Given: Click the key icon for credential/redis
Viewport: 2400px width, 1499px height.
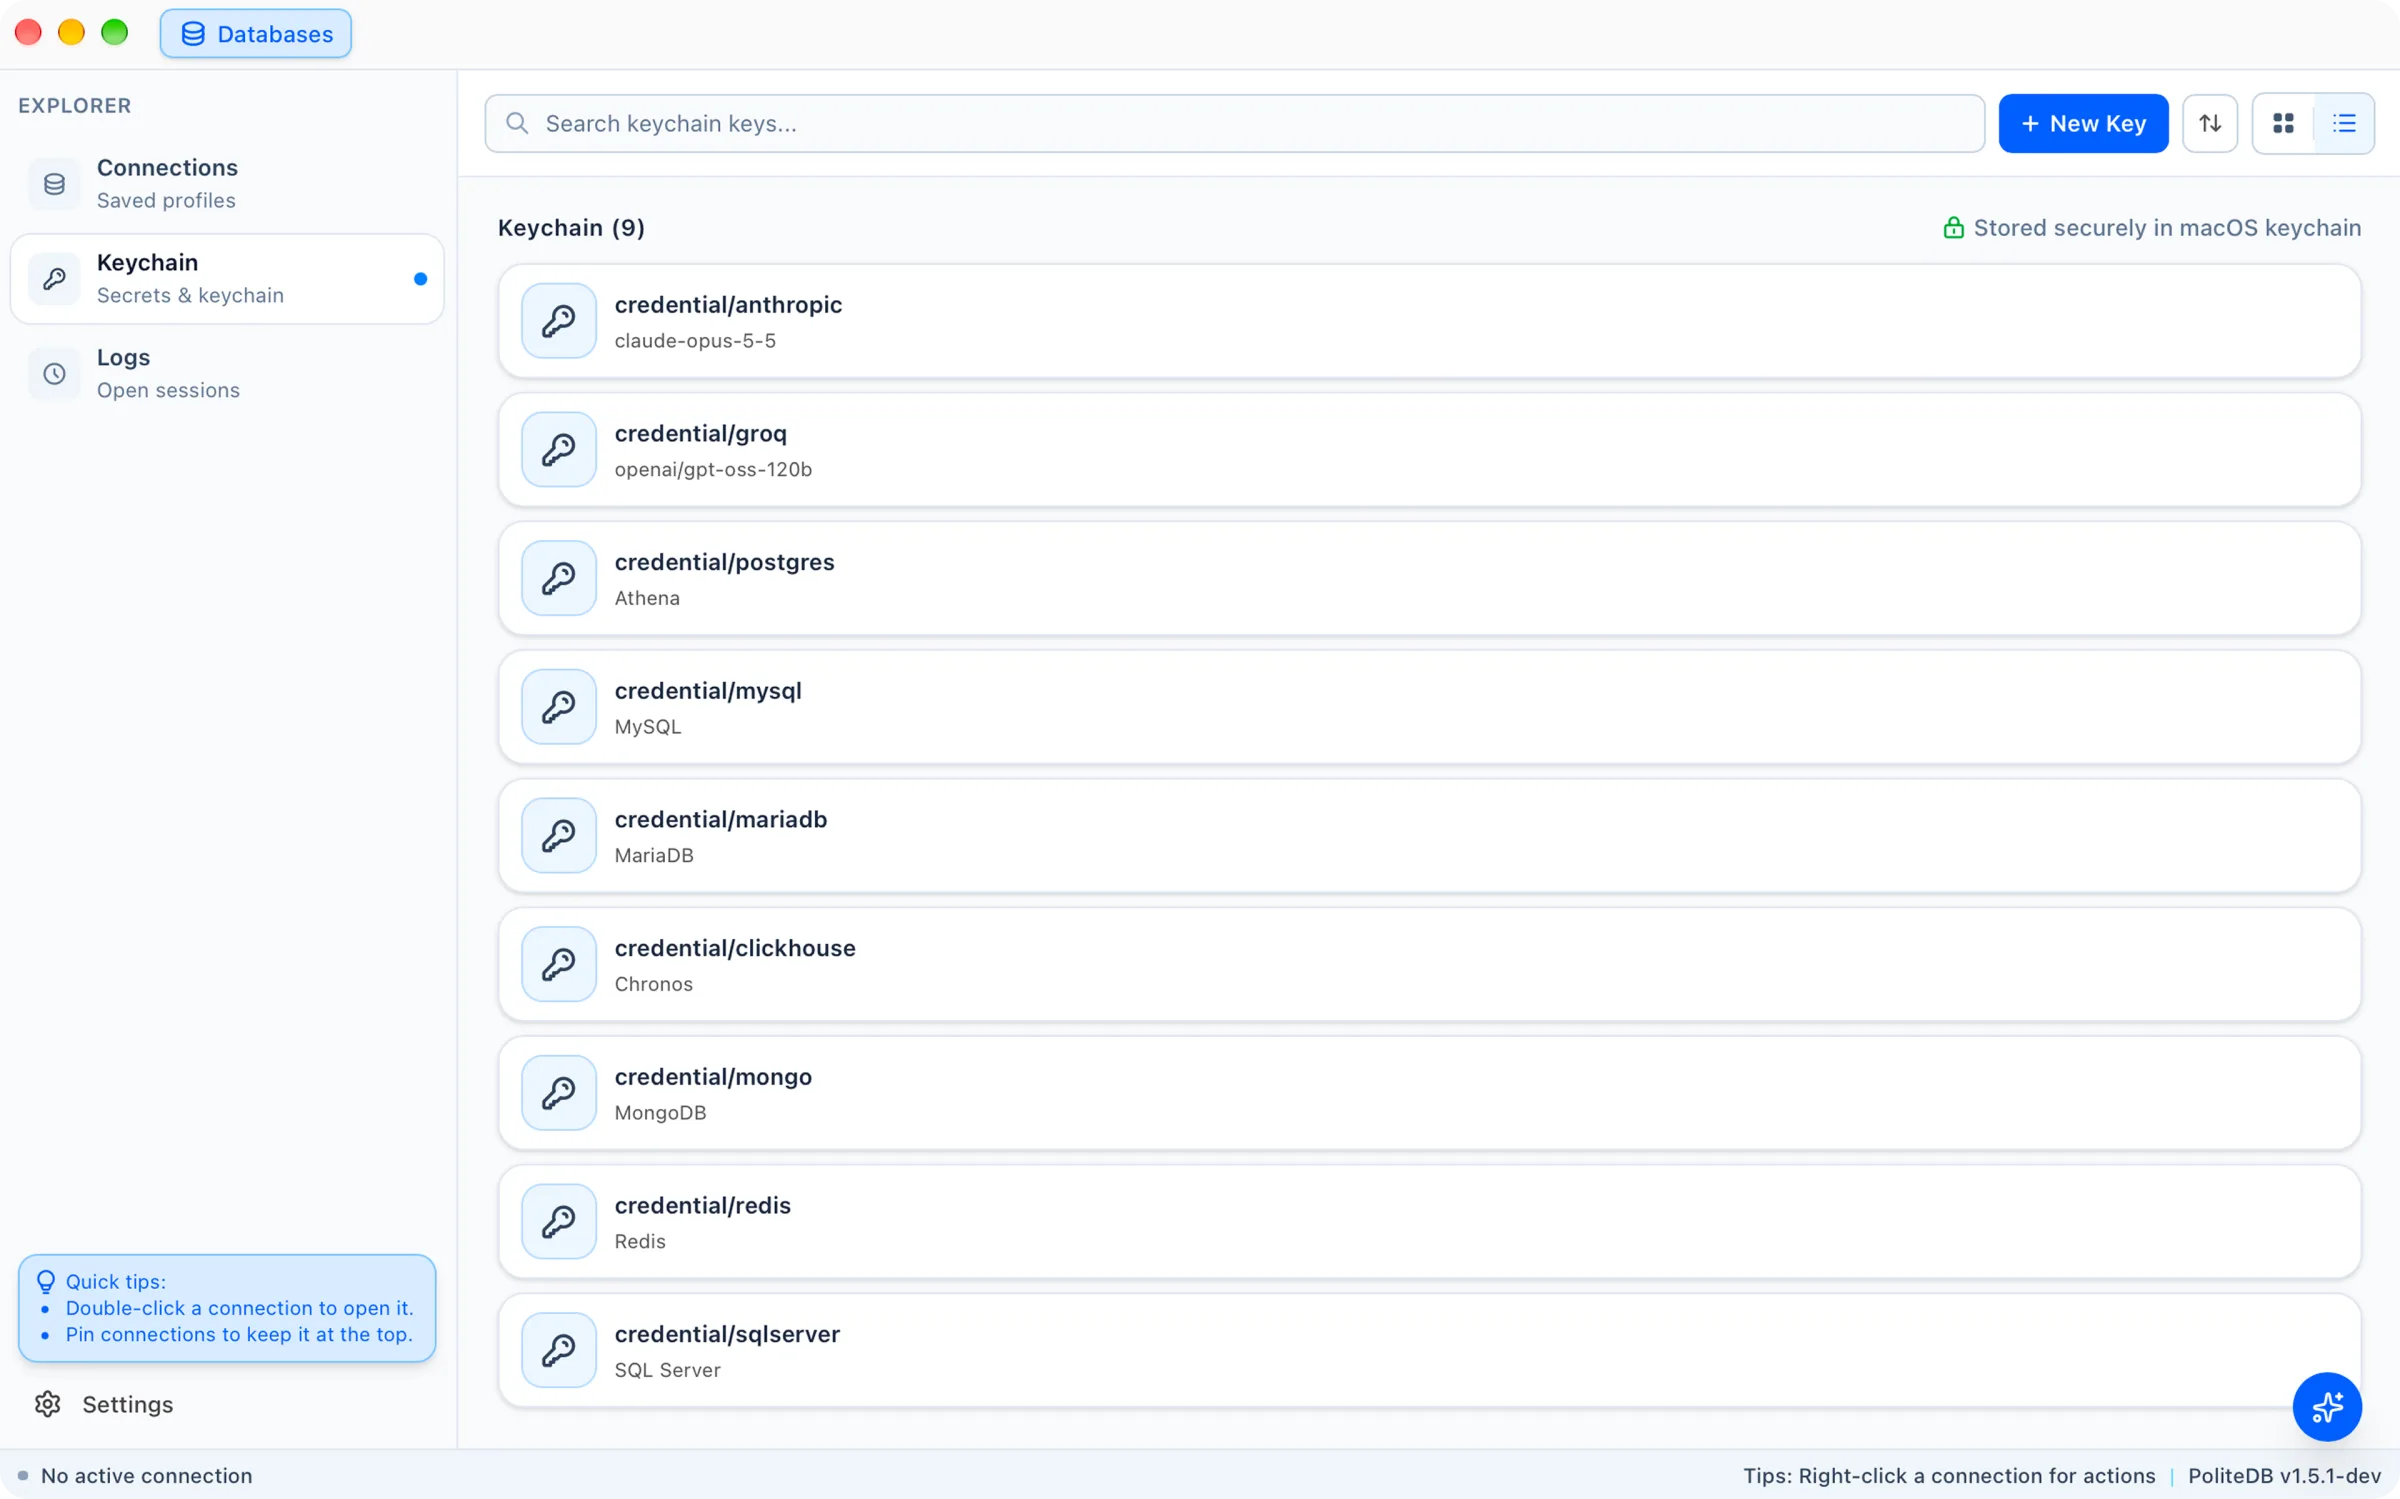Looking at the screenshot, I should (x=559, y=1222).
